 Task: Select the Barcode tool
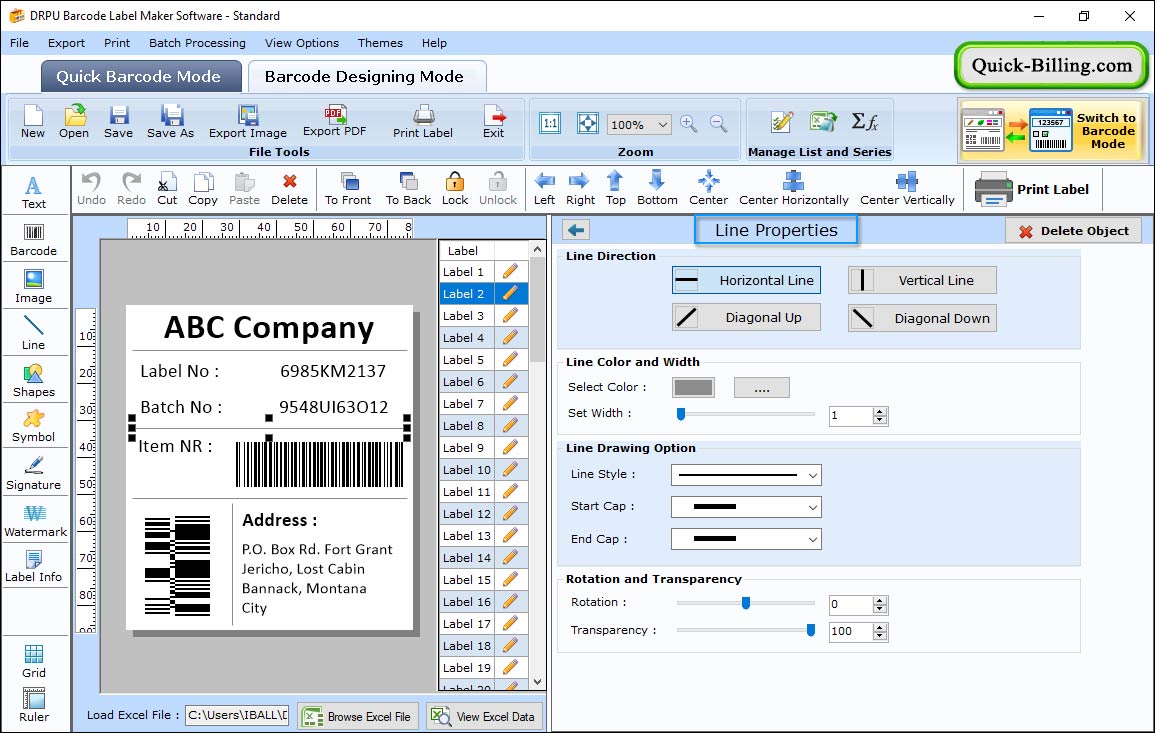(x=33, y=240)
